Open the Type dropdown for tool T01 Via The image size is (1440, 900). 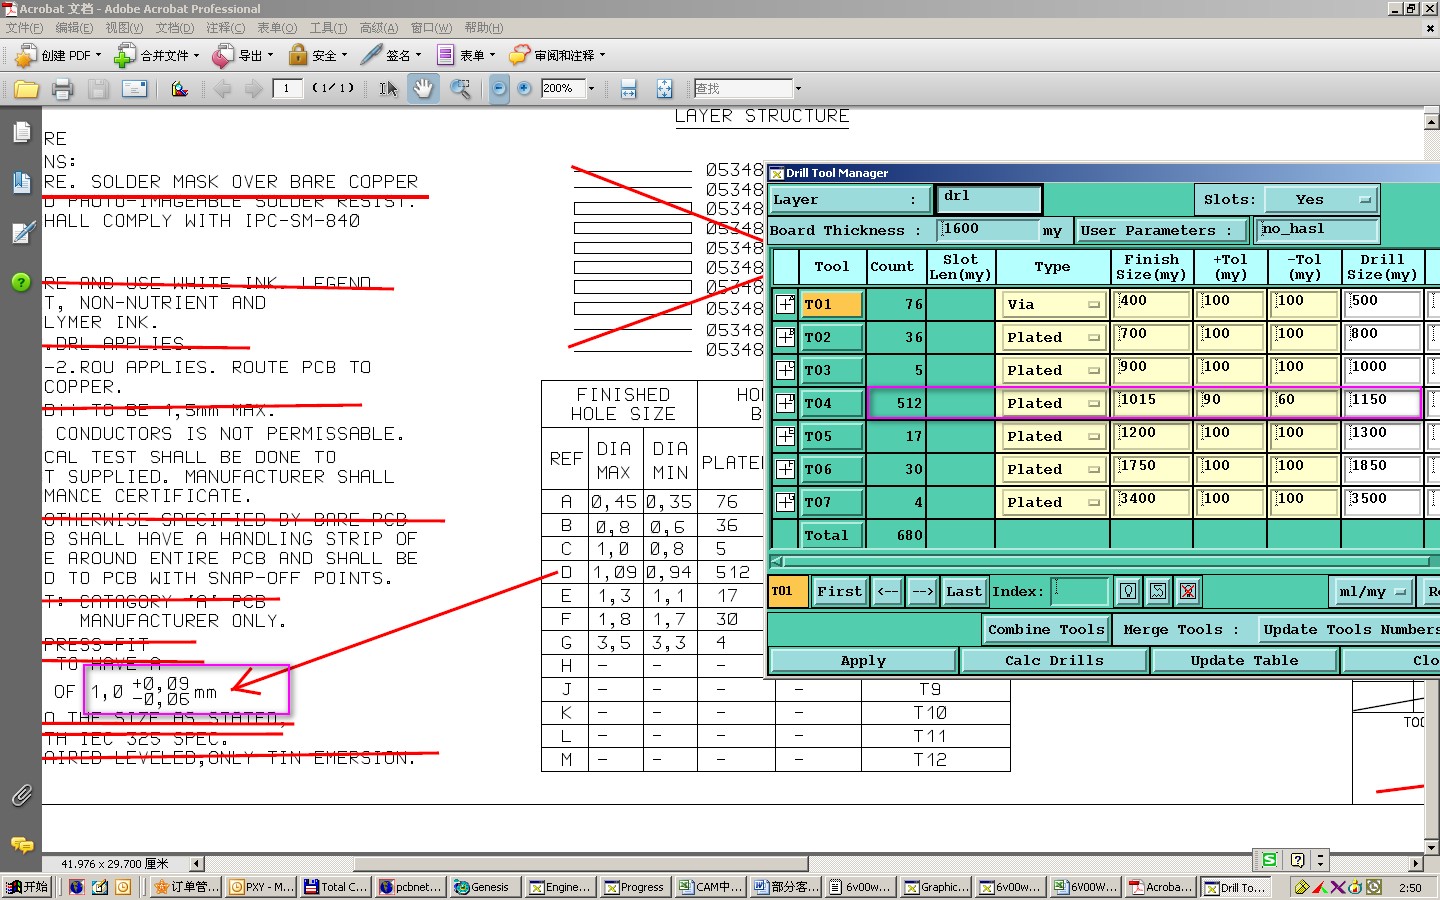tap(1052, 304)
